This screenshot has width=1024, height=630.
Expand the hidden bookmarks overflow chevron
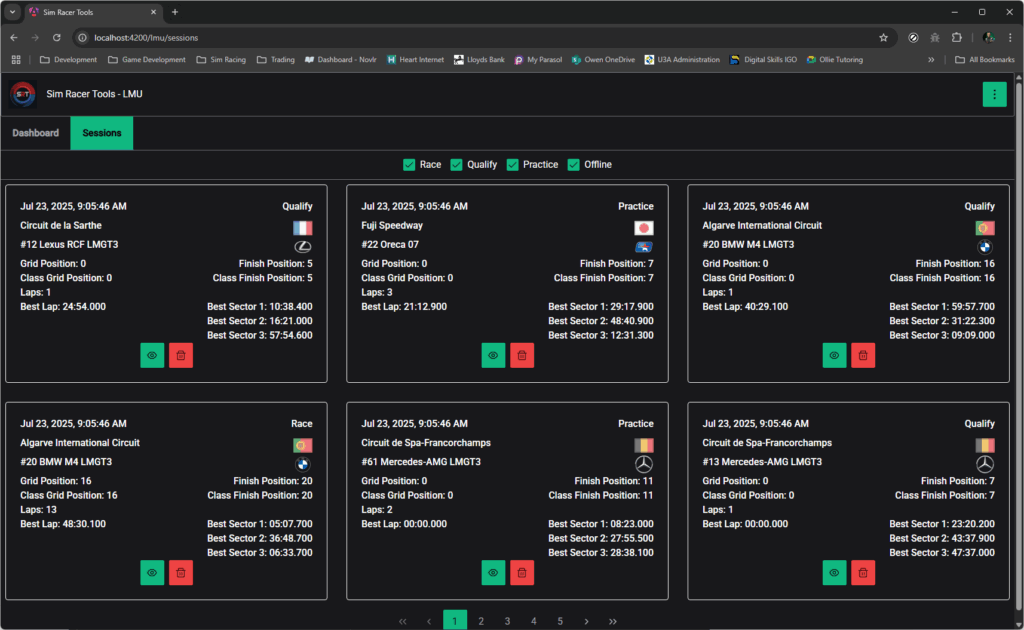pyautogui.click(x=931, y=59)
